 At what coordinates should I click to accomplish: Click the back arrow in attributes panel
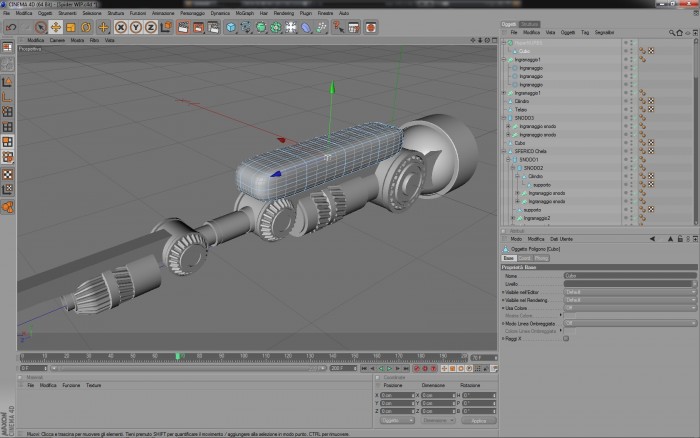point(652,239)
